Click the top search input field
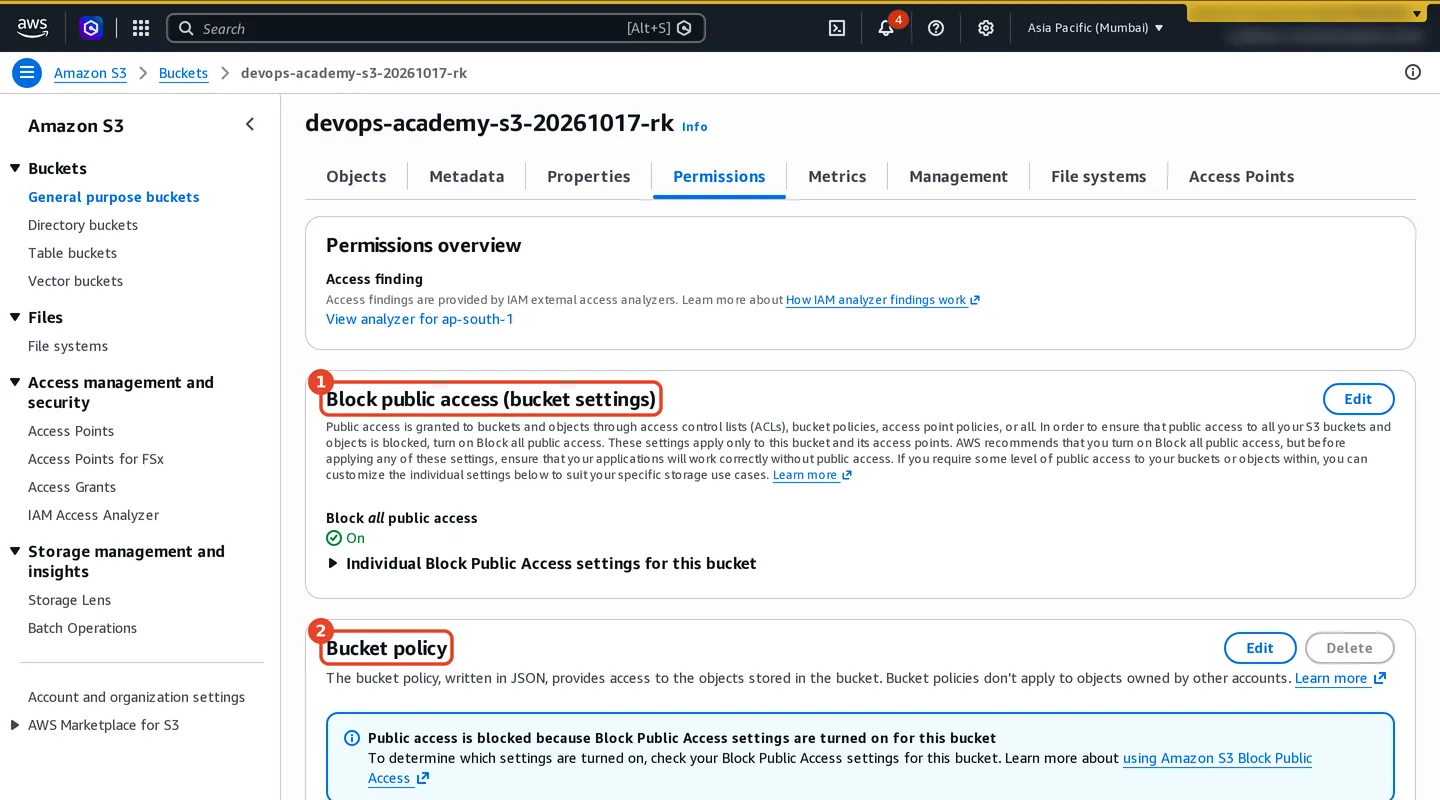The image size is (1440, 800). (436, 28)
